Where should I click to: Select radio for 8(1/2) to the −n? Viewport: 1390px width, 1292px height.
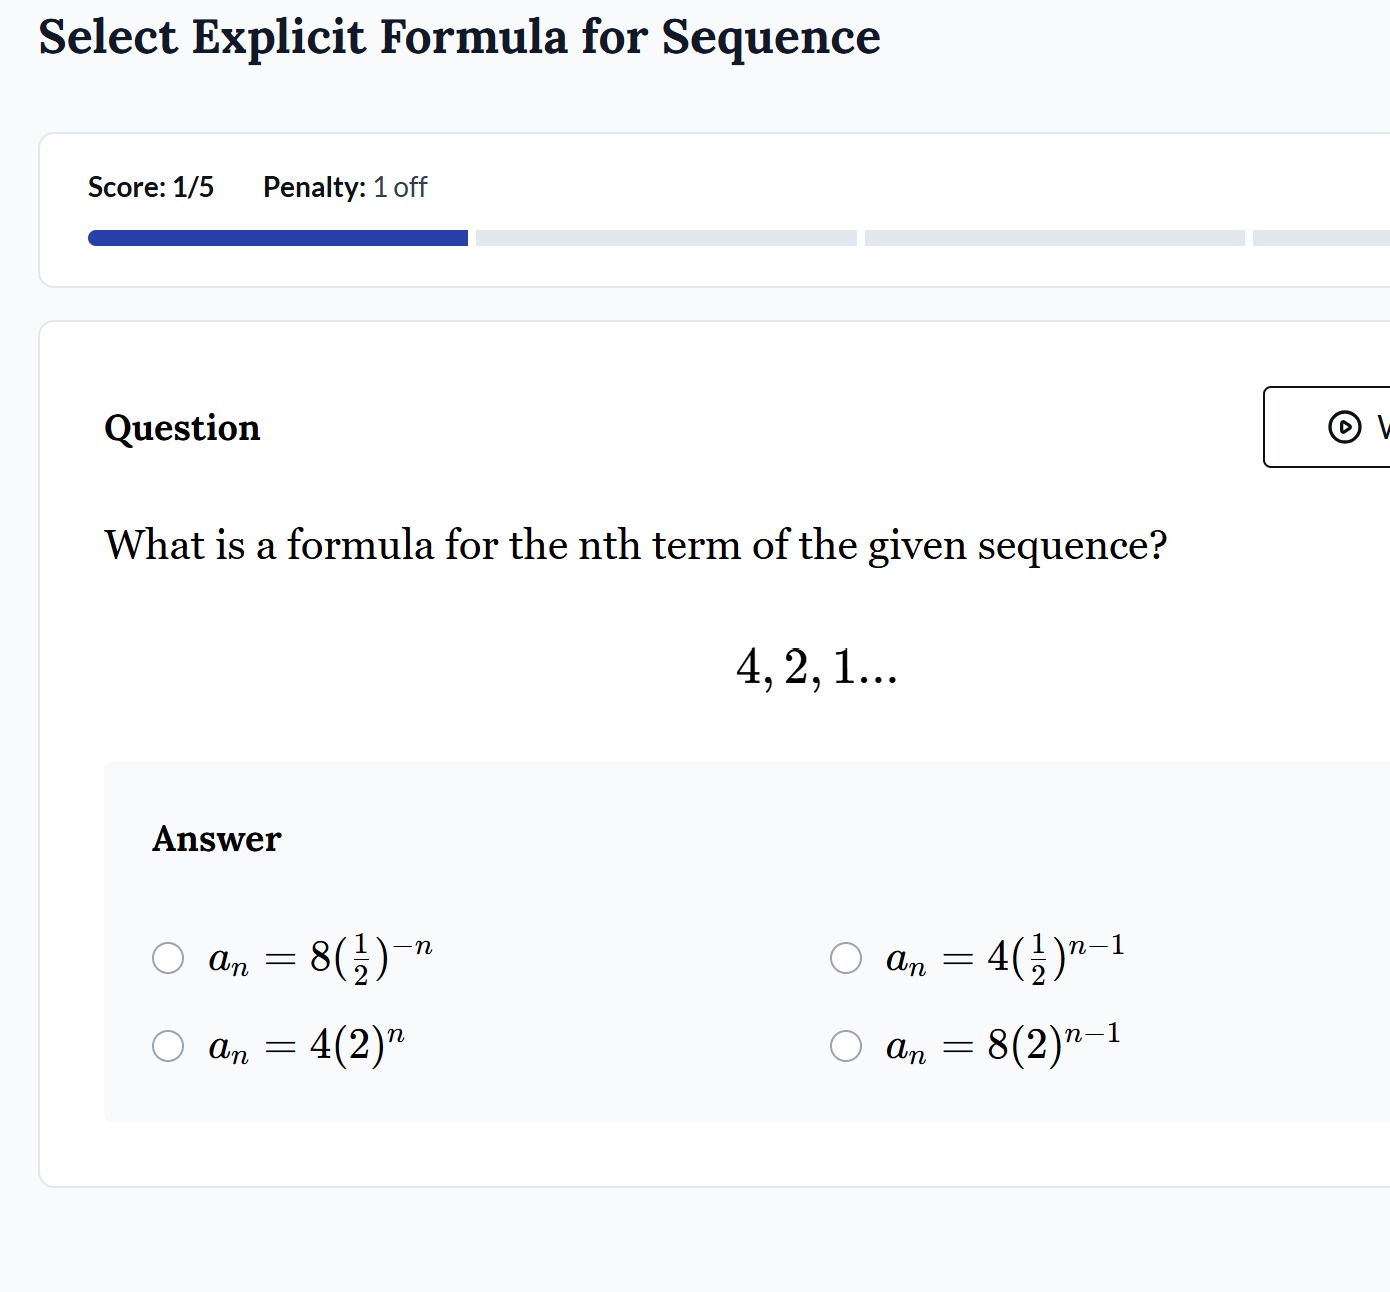pos(168,957)
